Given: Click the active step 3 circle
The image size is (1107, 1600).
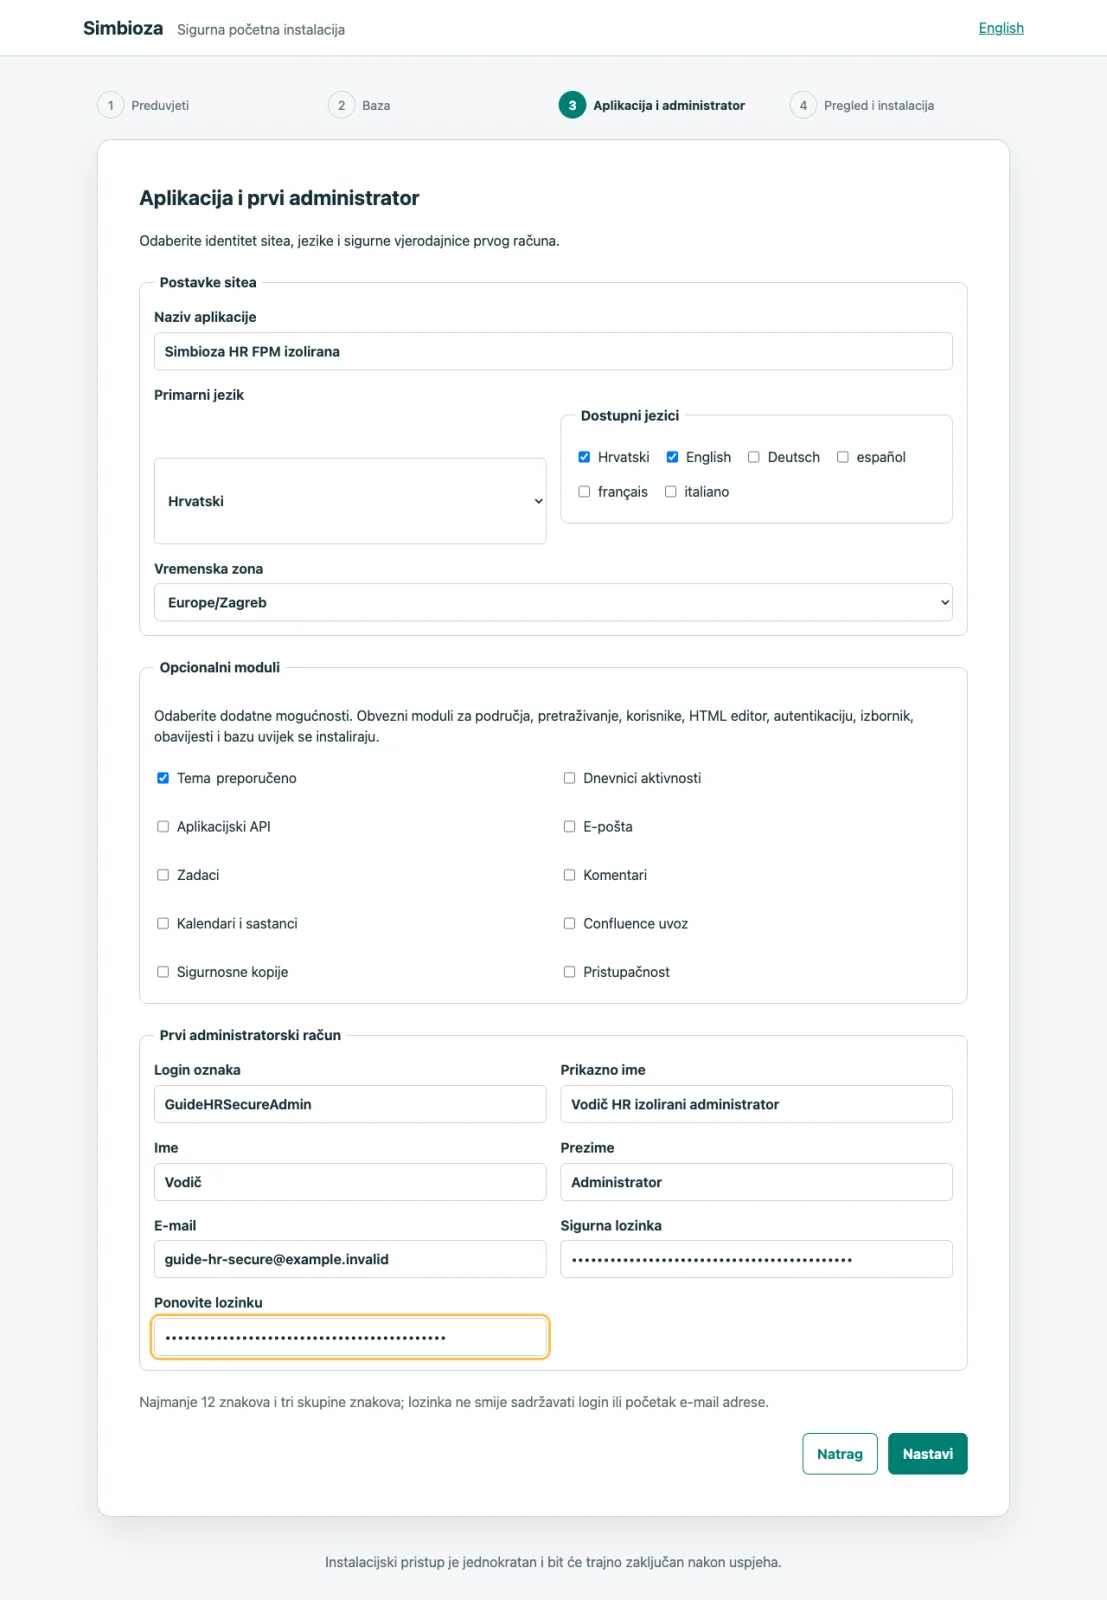Looking at the screenshot, I should [572, 105].
